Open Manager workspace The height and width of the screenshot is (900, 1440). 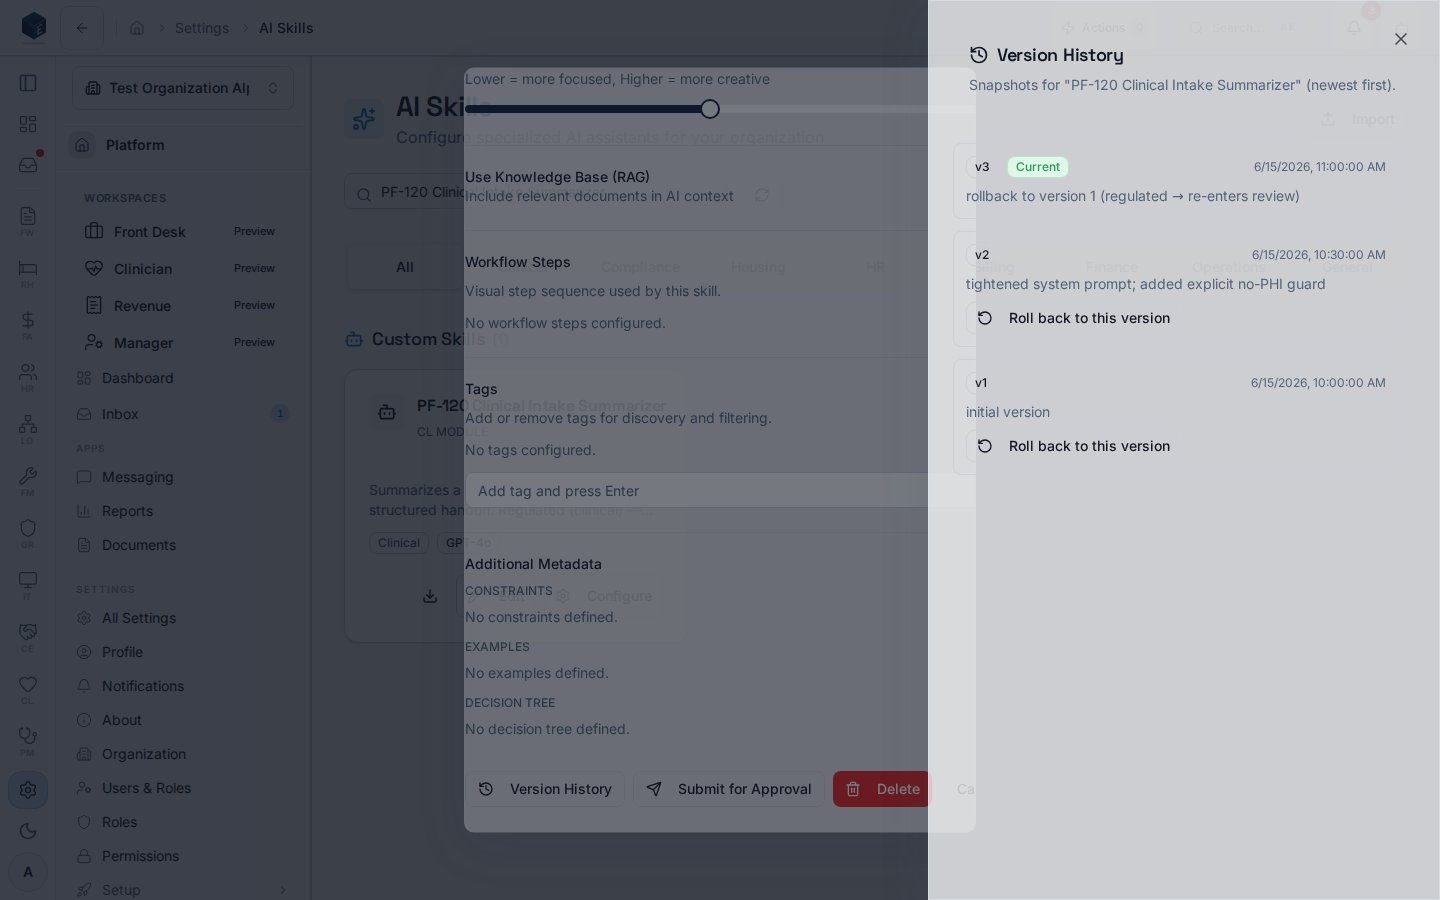coord(182,343)
